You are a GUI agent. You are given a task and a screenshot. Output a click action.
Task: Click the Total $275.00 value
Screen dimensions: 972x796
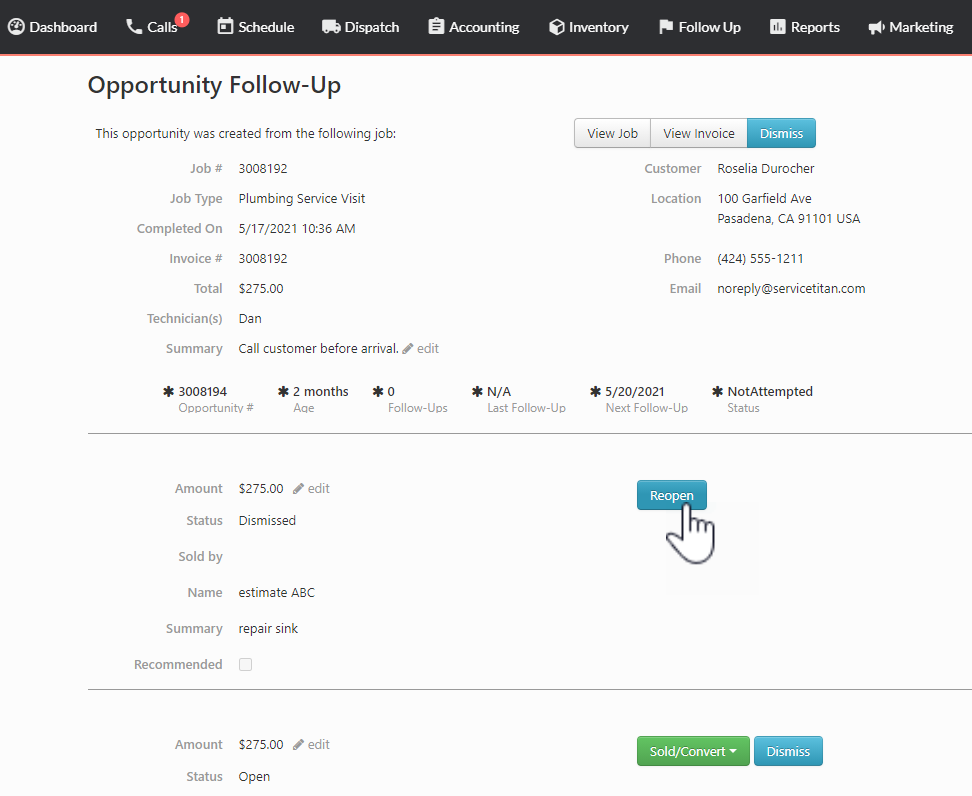261,289
